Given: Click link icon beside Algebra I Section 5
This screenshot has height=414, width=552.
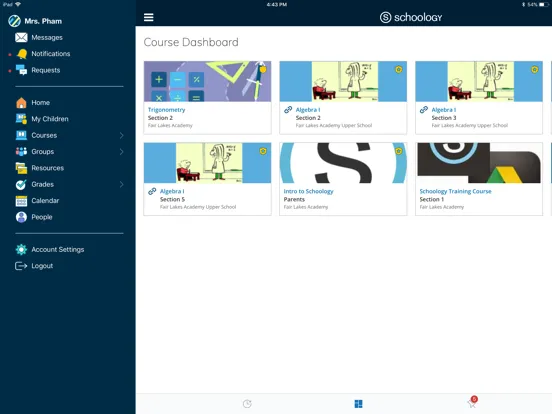Looking at the screenshot, I should click(x=152, y=192).
